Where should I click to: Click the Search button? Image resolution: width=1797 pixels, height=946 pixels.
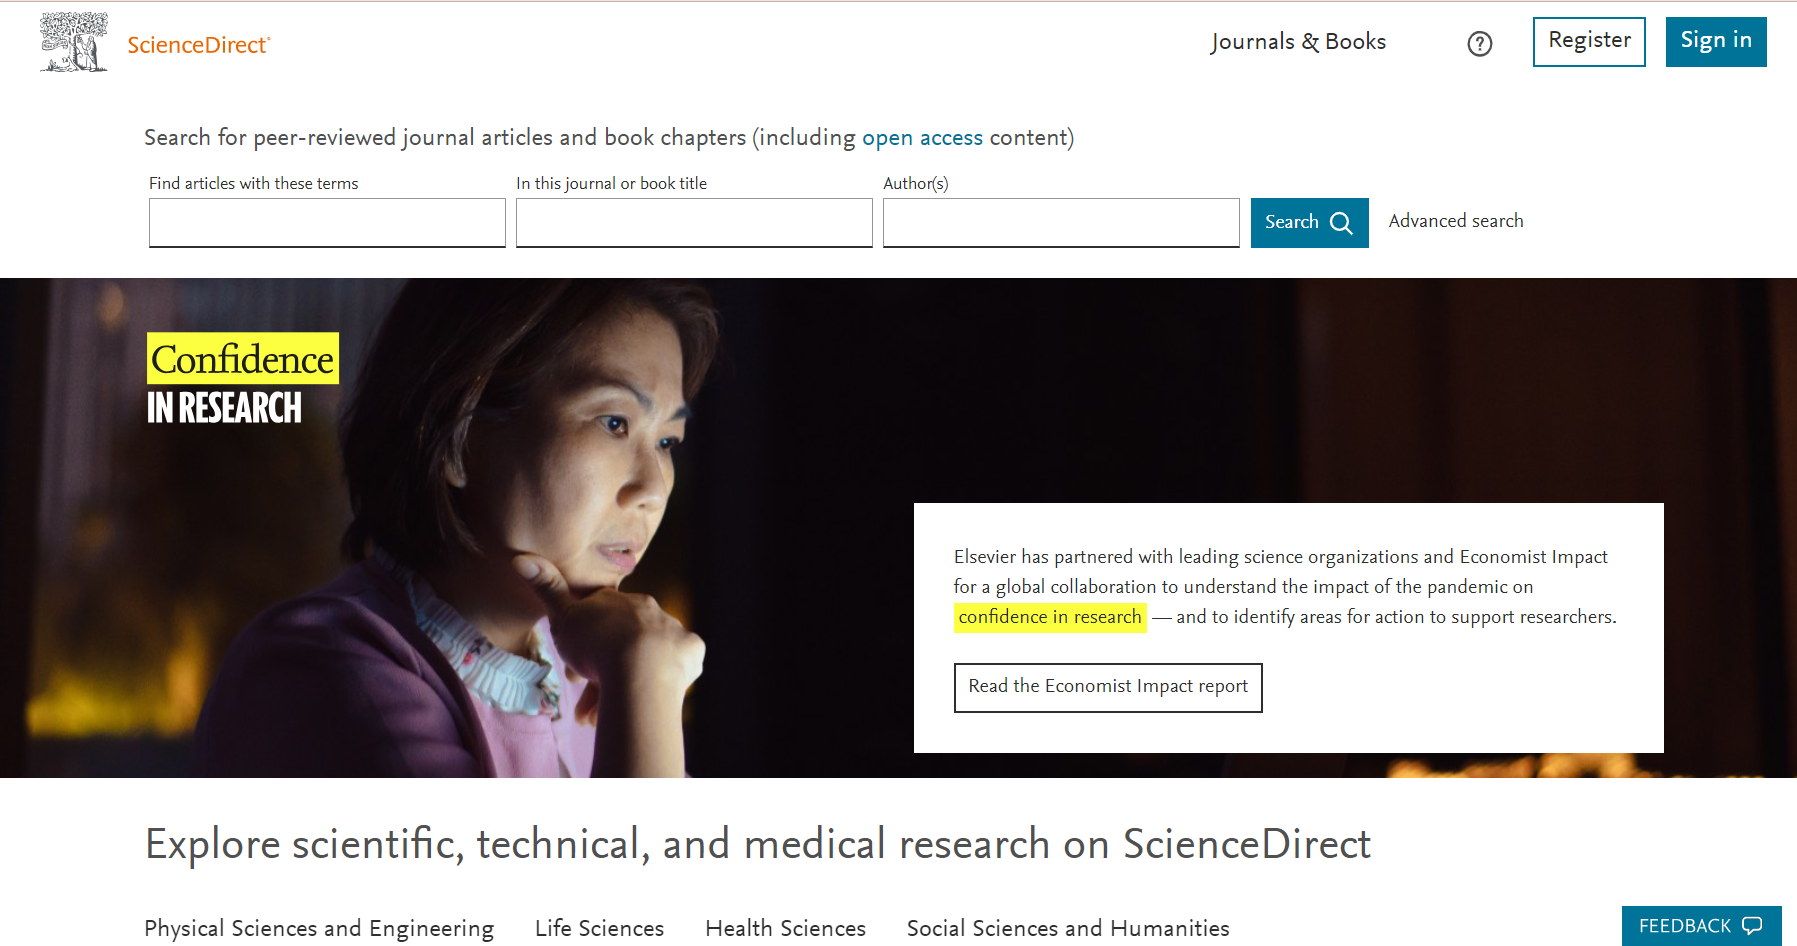pos(1309,222)
